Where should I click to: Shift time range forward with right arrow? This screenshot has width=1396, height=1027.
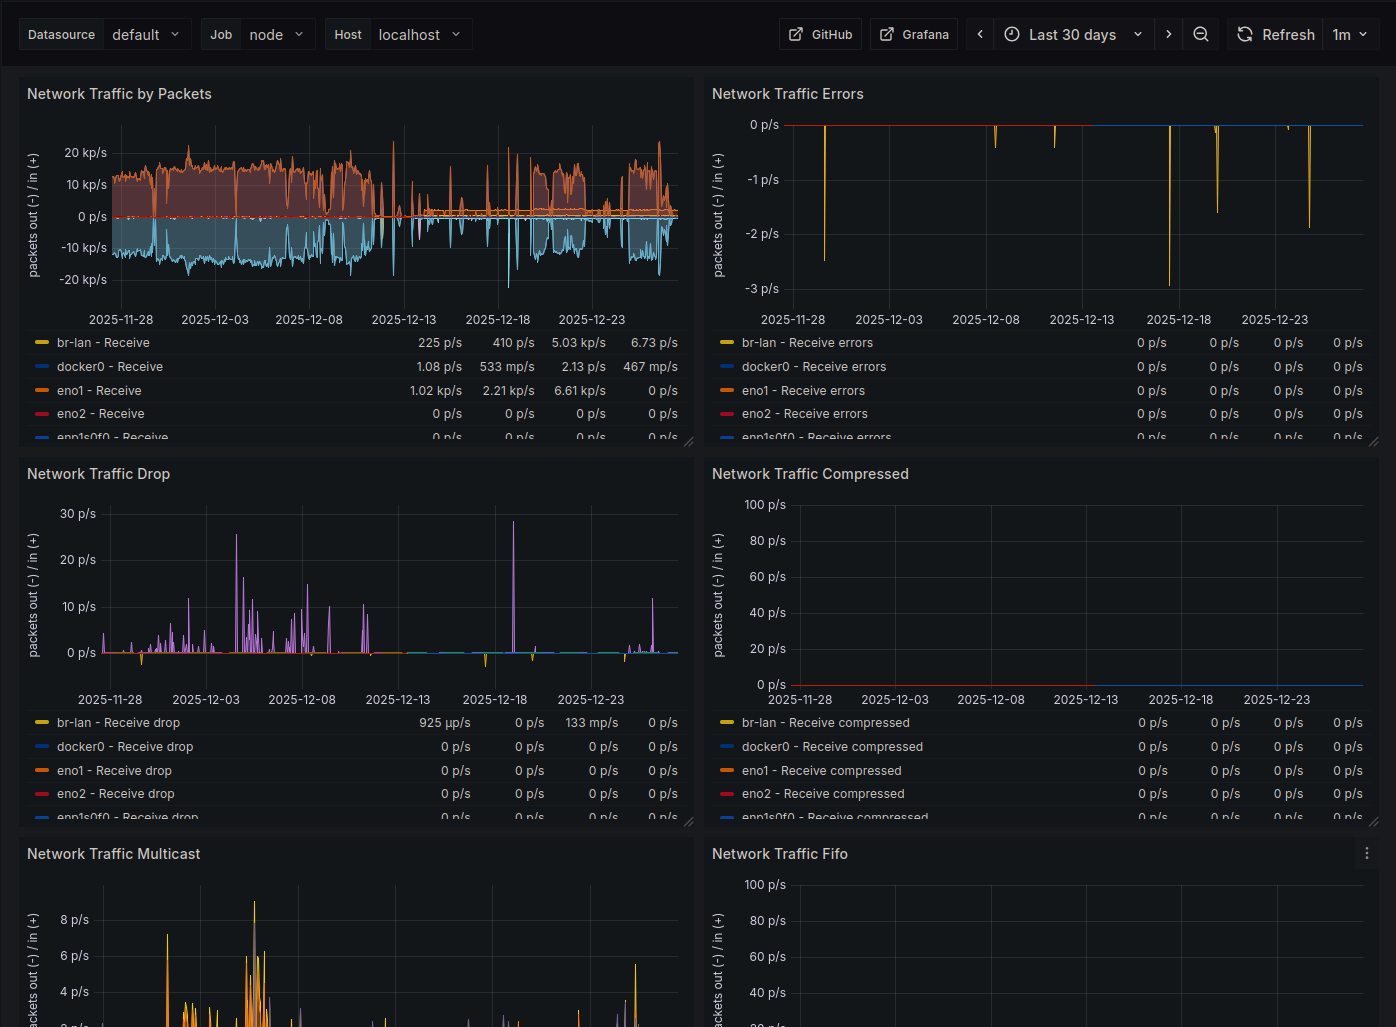point(1168,34)
